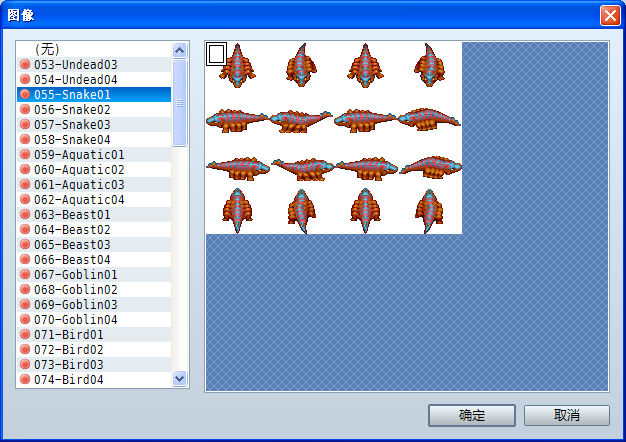Select 067-Goblin01 in the list

94,275
